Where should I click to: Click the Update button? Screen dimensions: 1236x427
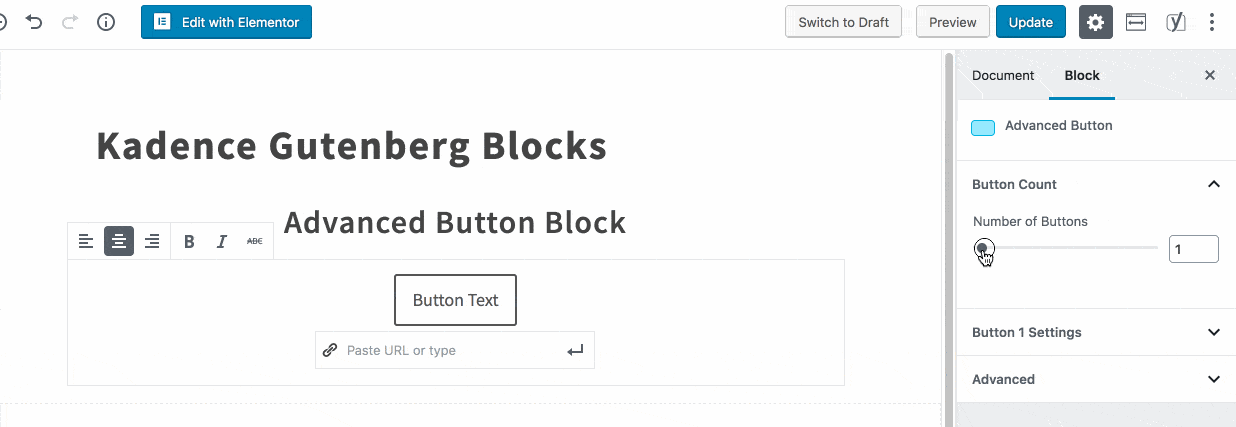[1031, 22]
